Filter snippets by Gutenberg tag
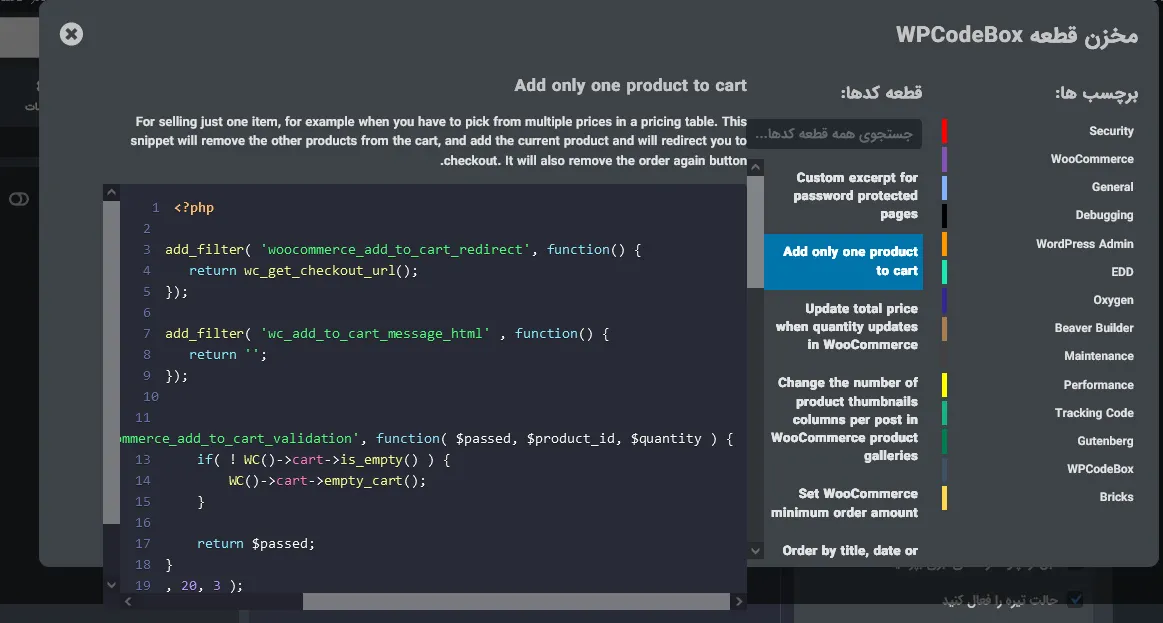The width and height of the screenshot is (1163, 623). click(1105, 441)
